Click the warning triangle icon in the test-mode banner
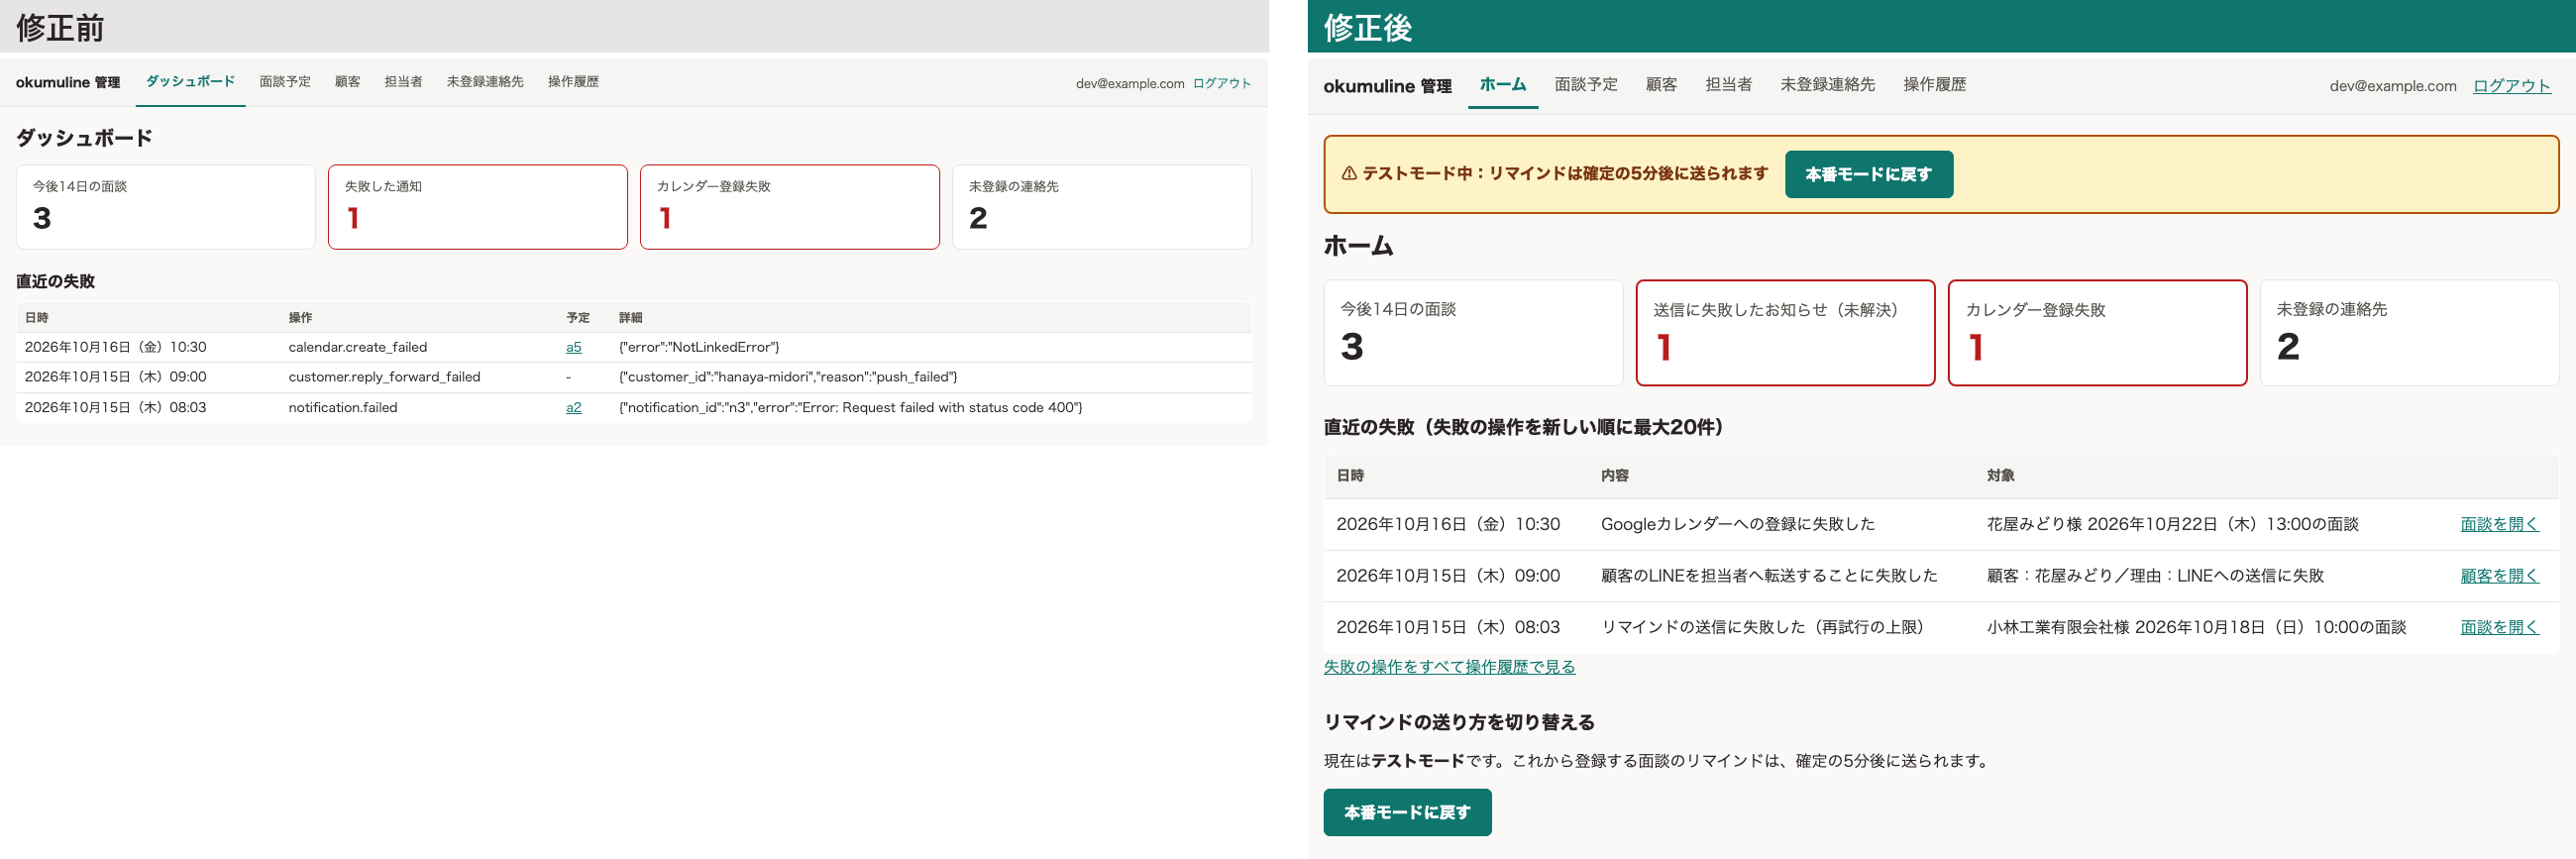 (x=1348, y=174)
